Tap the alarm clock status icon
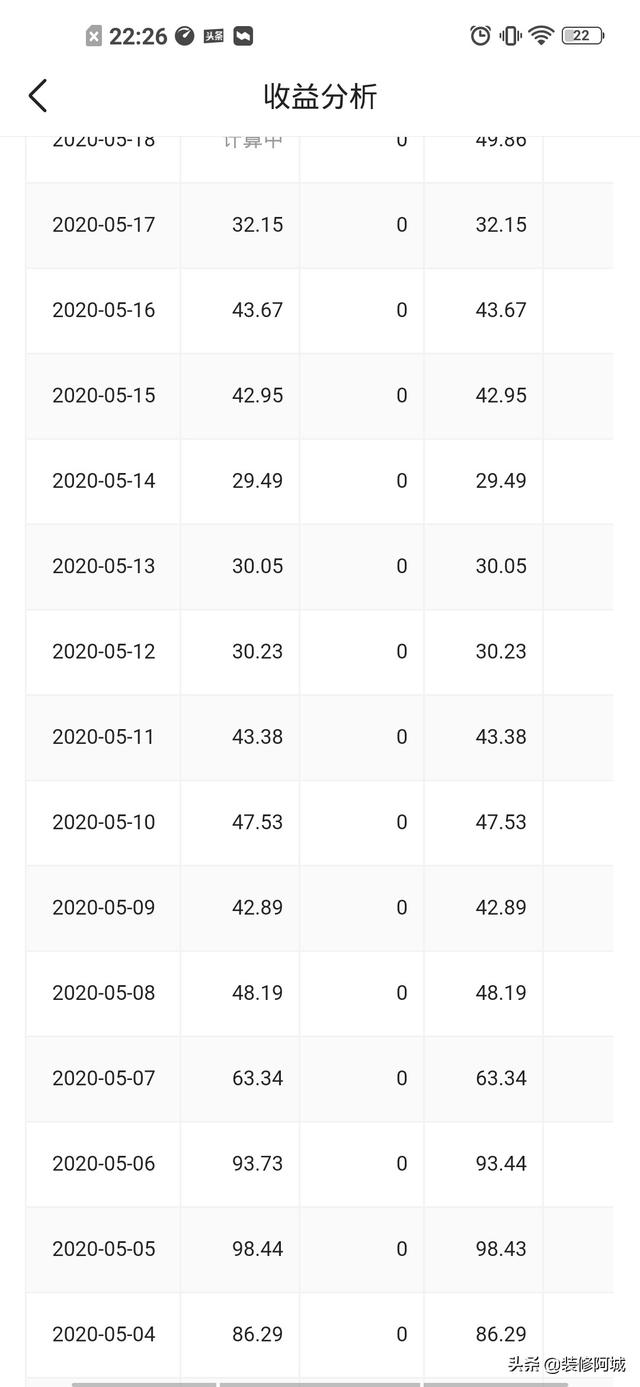Image resolution: width=640 pixels, height=1387 pixels. 480,36
